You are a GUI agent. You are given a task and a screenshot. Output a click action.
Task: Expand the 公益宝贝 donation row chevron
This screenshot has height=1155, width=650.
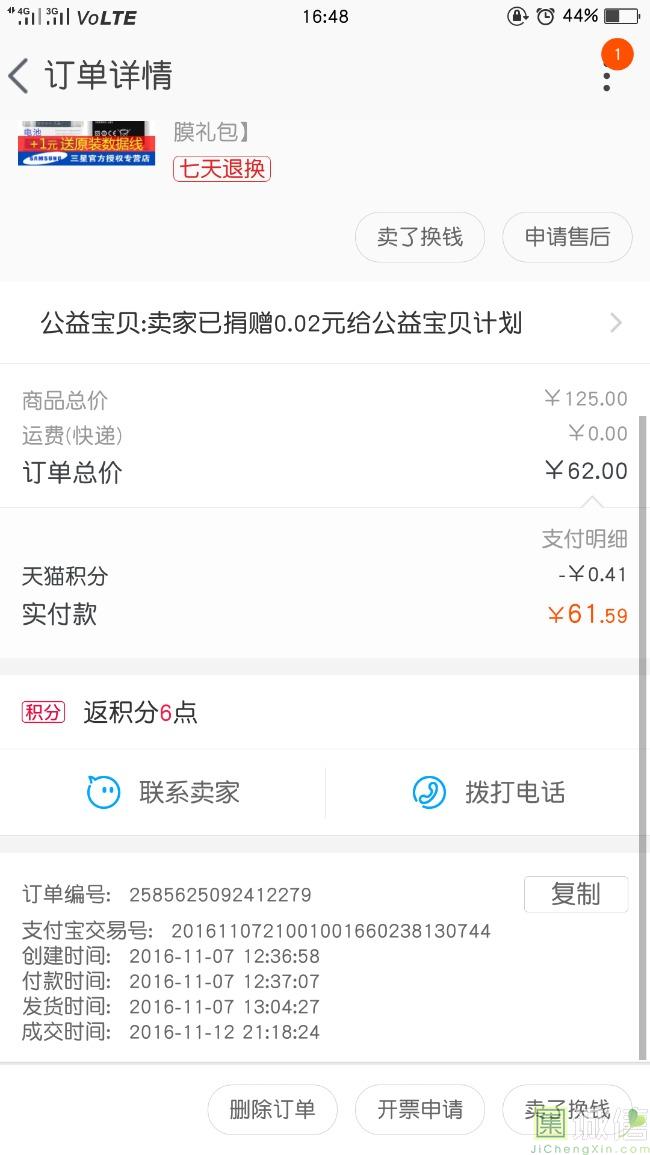point(616,323)
